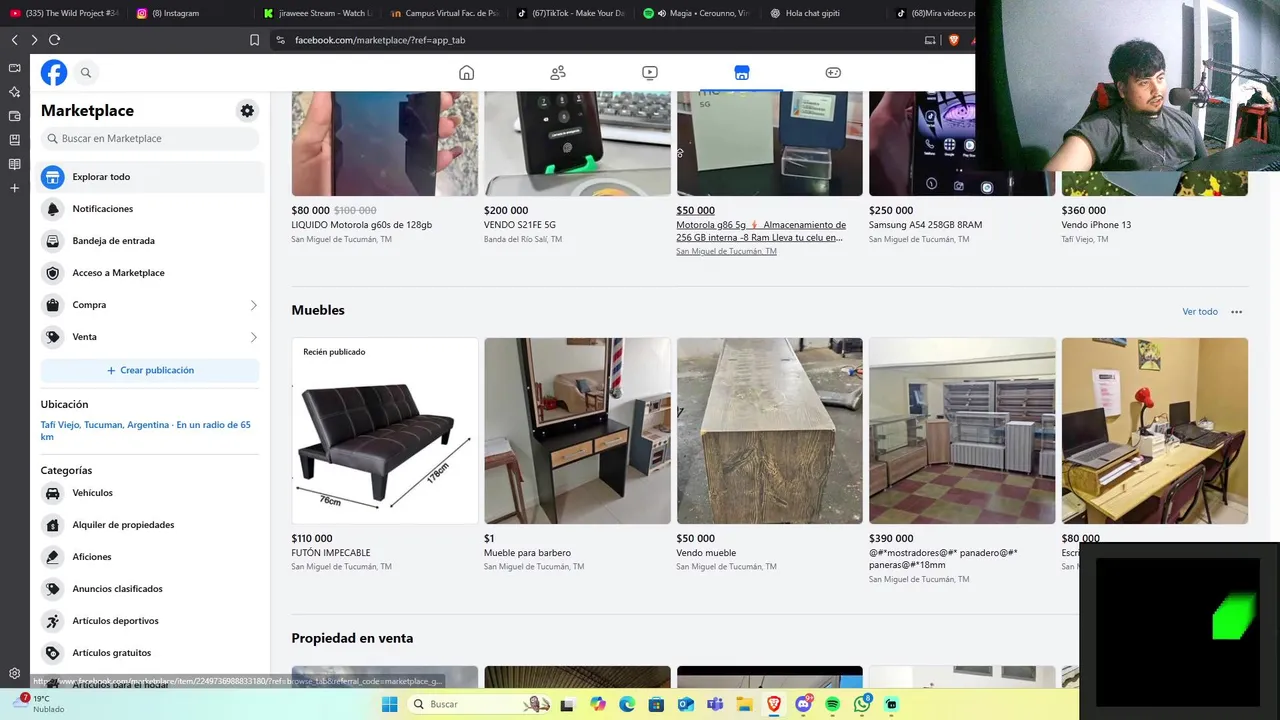Open Copilot from the taskbar
This screenshot has height=720, width=1280.
coord(597,704)
